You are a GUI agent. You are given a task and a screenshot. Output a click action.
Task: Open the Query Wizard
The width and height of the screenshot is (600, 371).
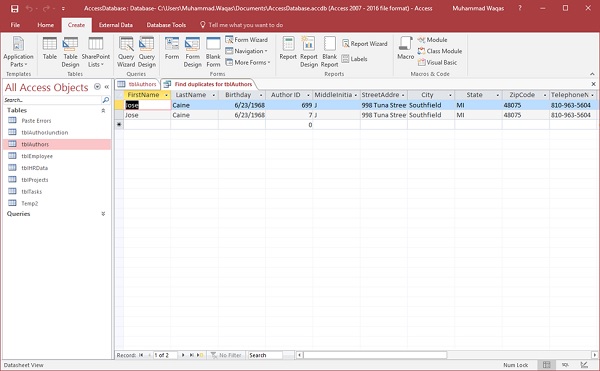pos(126,52)
